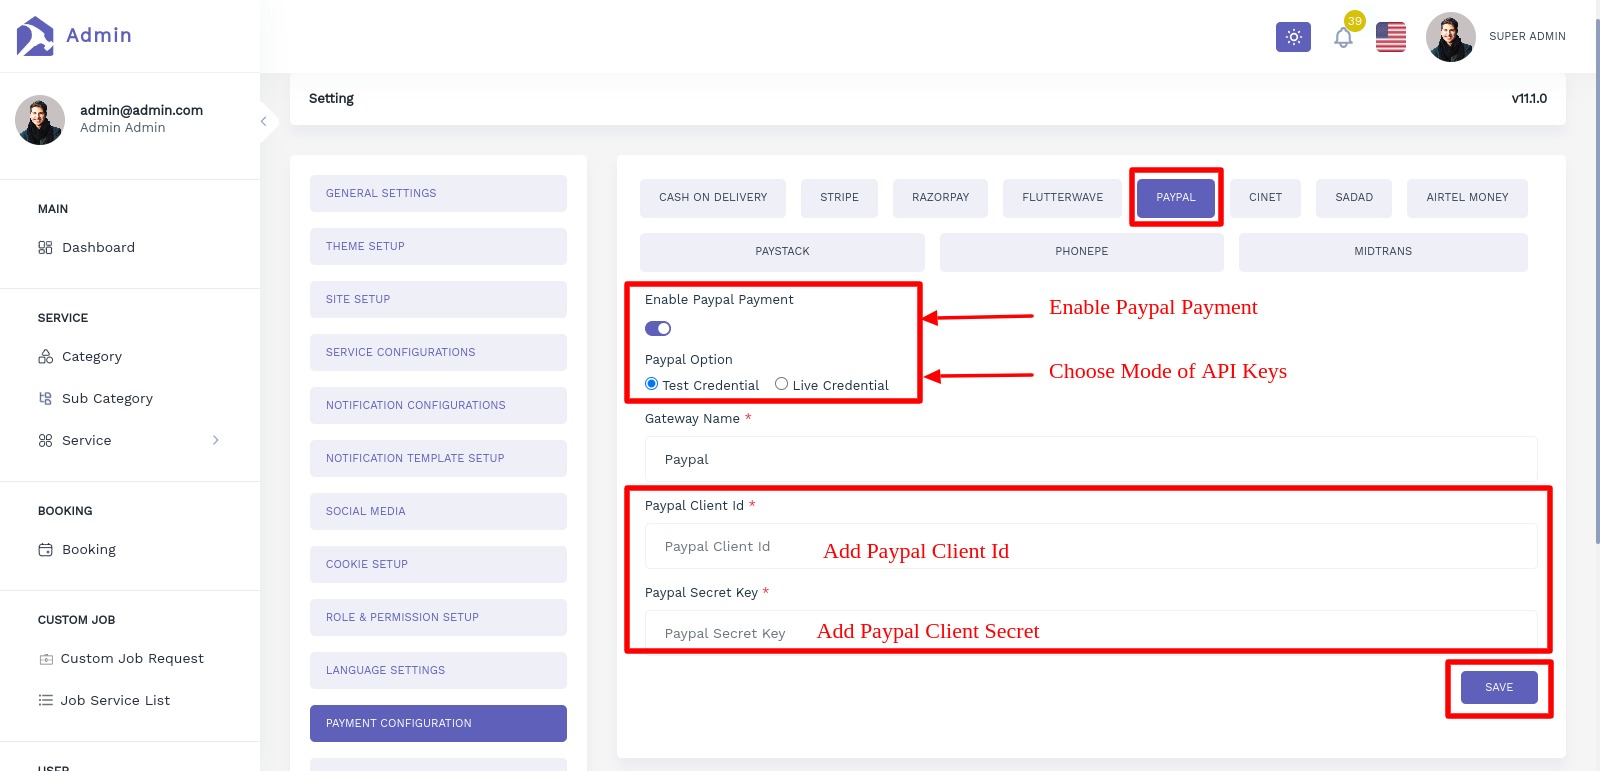The image size is (1600, 771).
Task: Switch to the Stripe tab
Action: (839, 198)
